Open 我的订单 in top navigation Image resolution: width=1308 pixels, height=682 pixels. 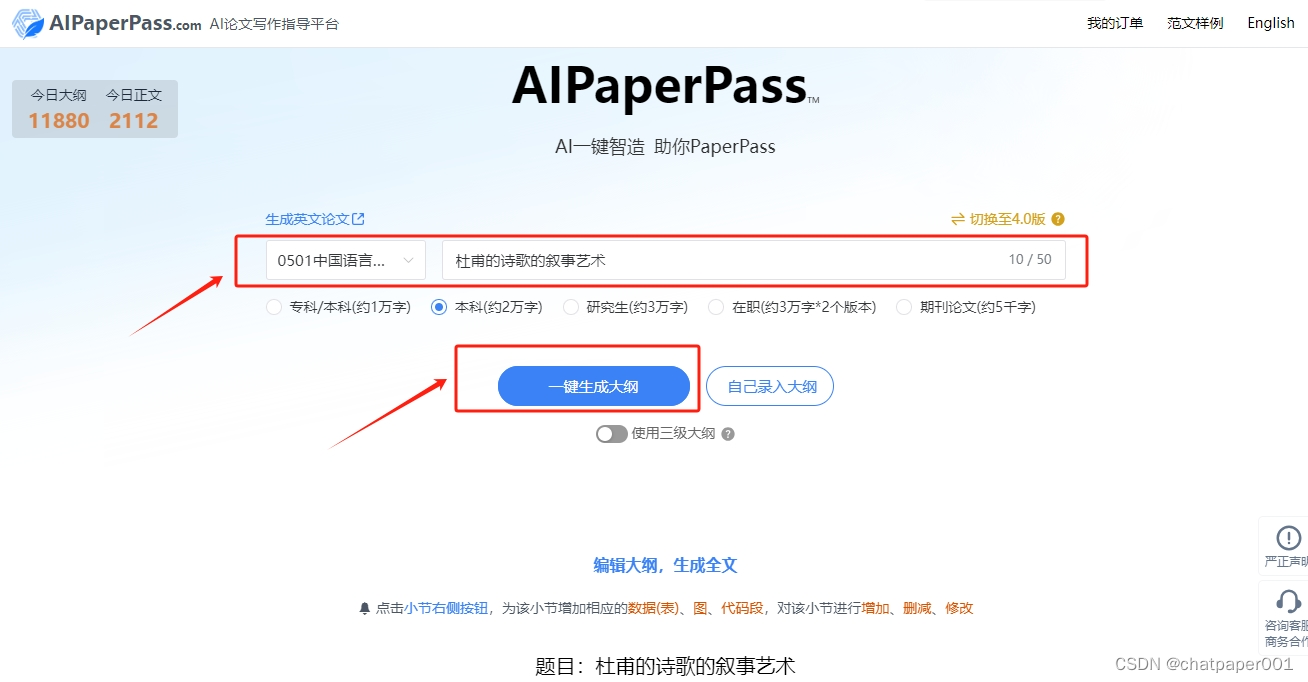click(x=1115, y=23)
